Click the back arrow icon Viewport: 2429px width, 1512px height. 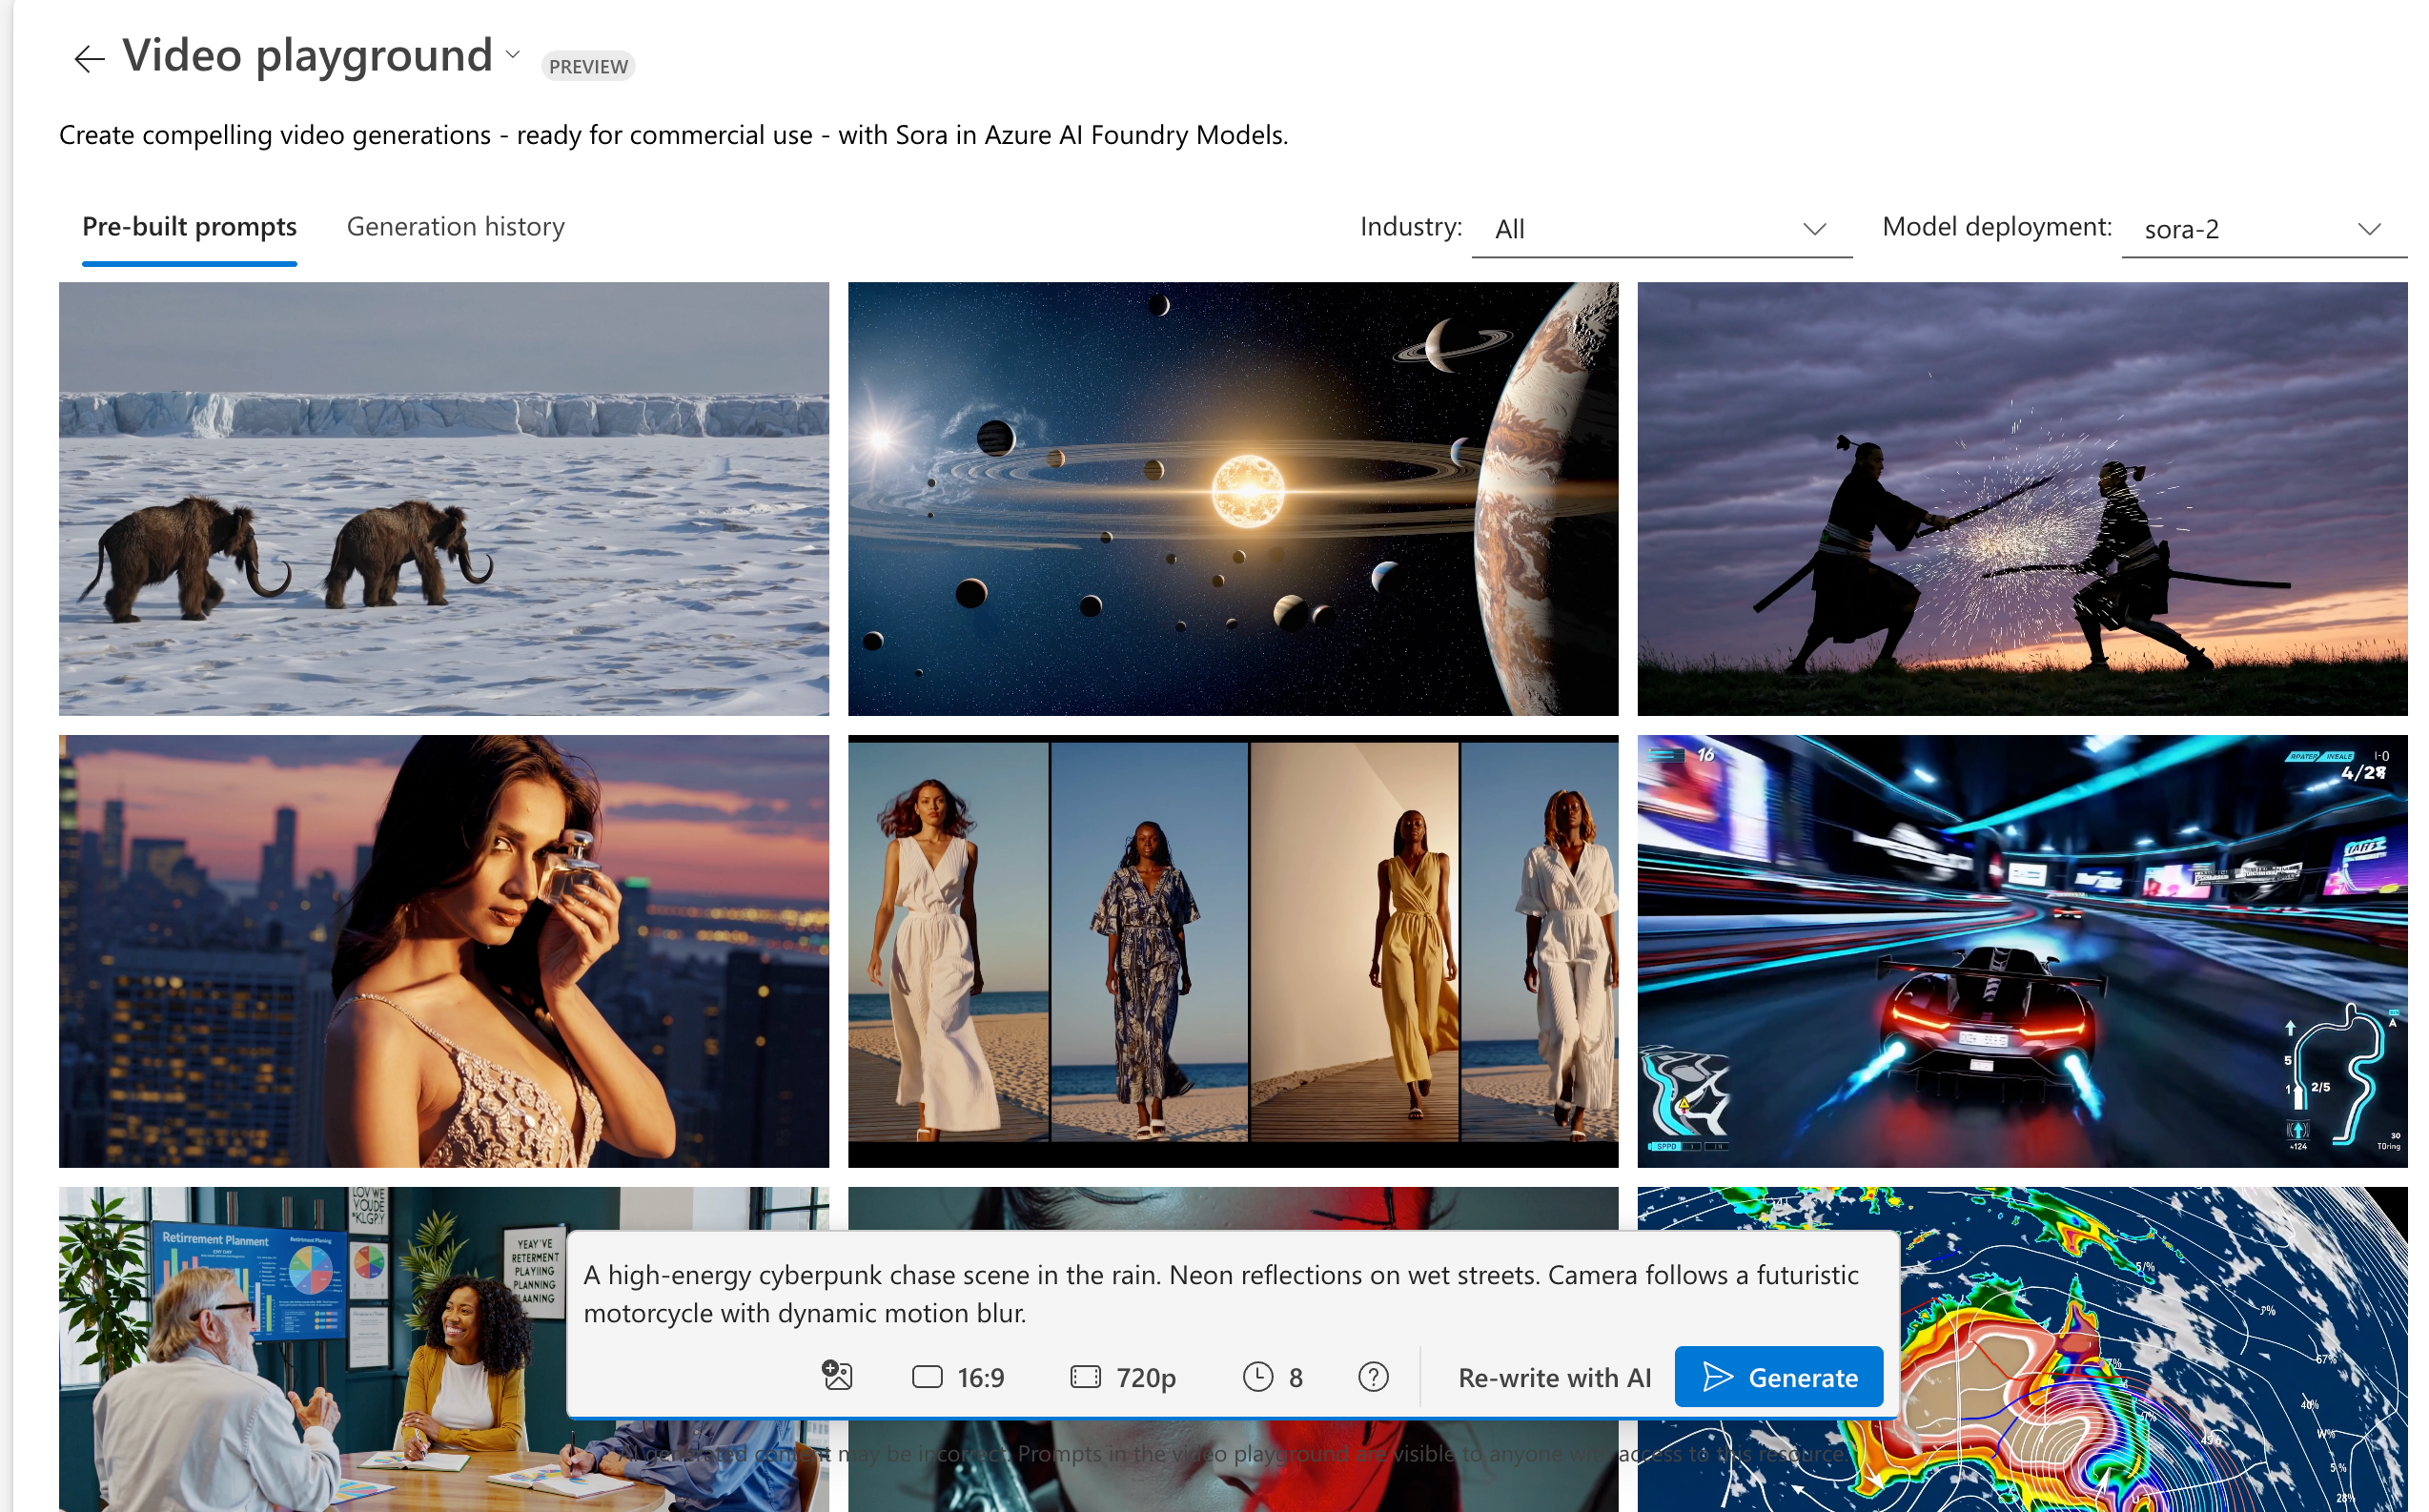89,59
